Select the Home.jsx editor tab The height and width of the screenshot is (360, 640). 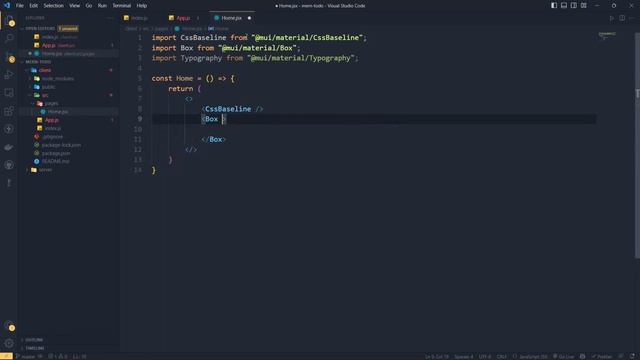pyautogui.click(x=231, y=18)
